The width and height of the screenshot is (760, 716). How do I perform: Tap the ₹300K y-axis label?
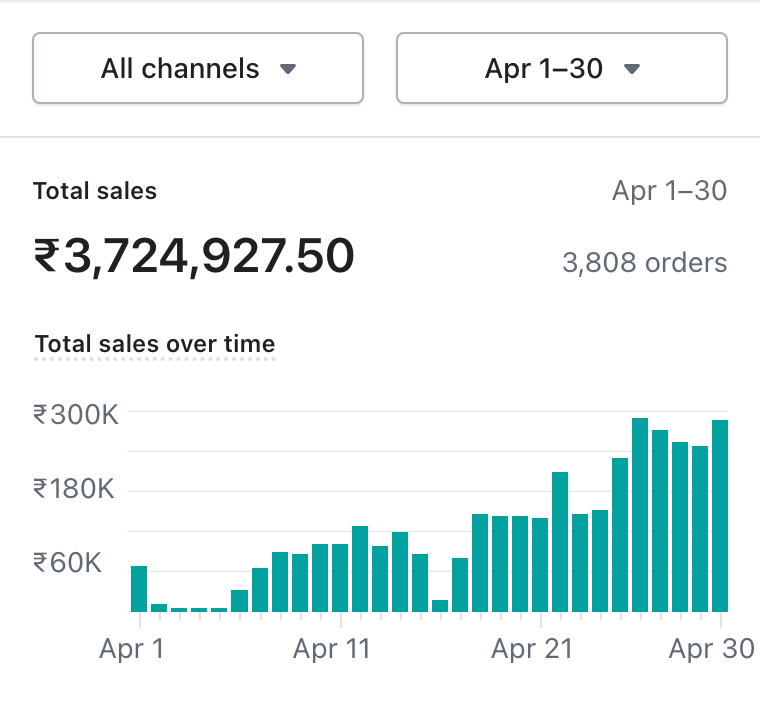[76, 413]
